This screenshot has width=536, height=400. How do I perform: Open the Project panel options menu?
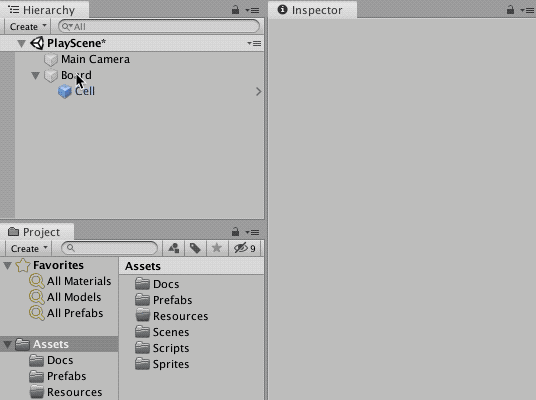pos(253,232)
